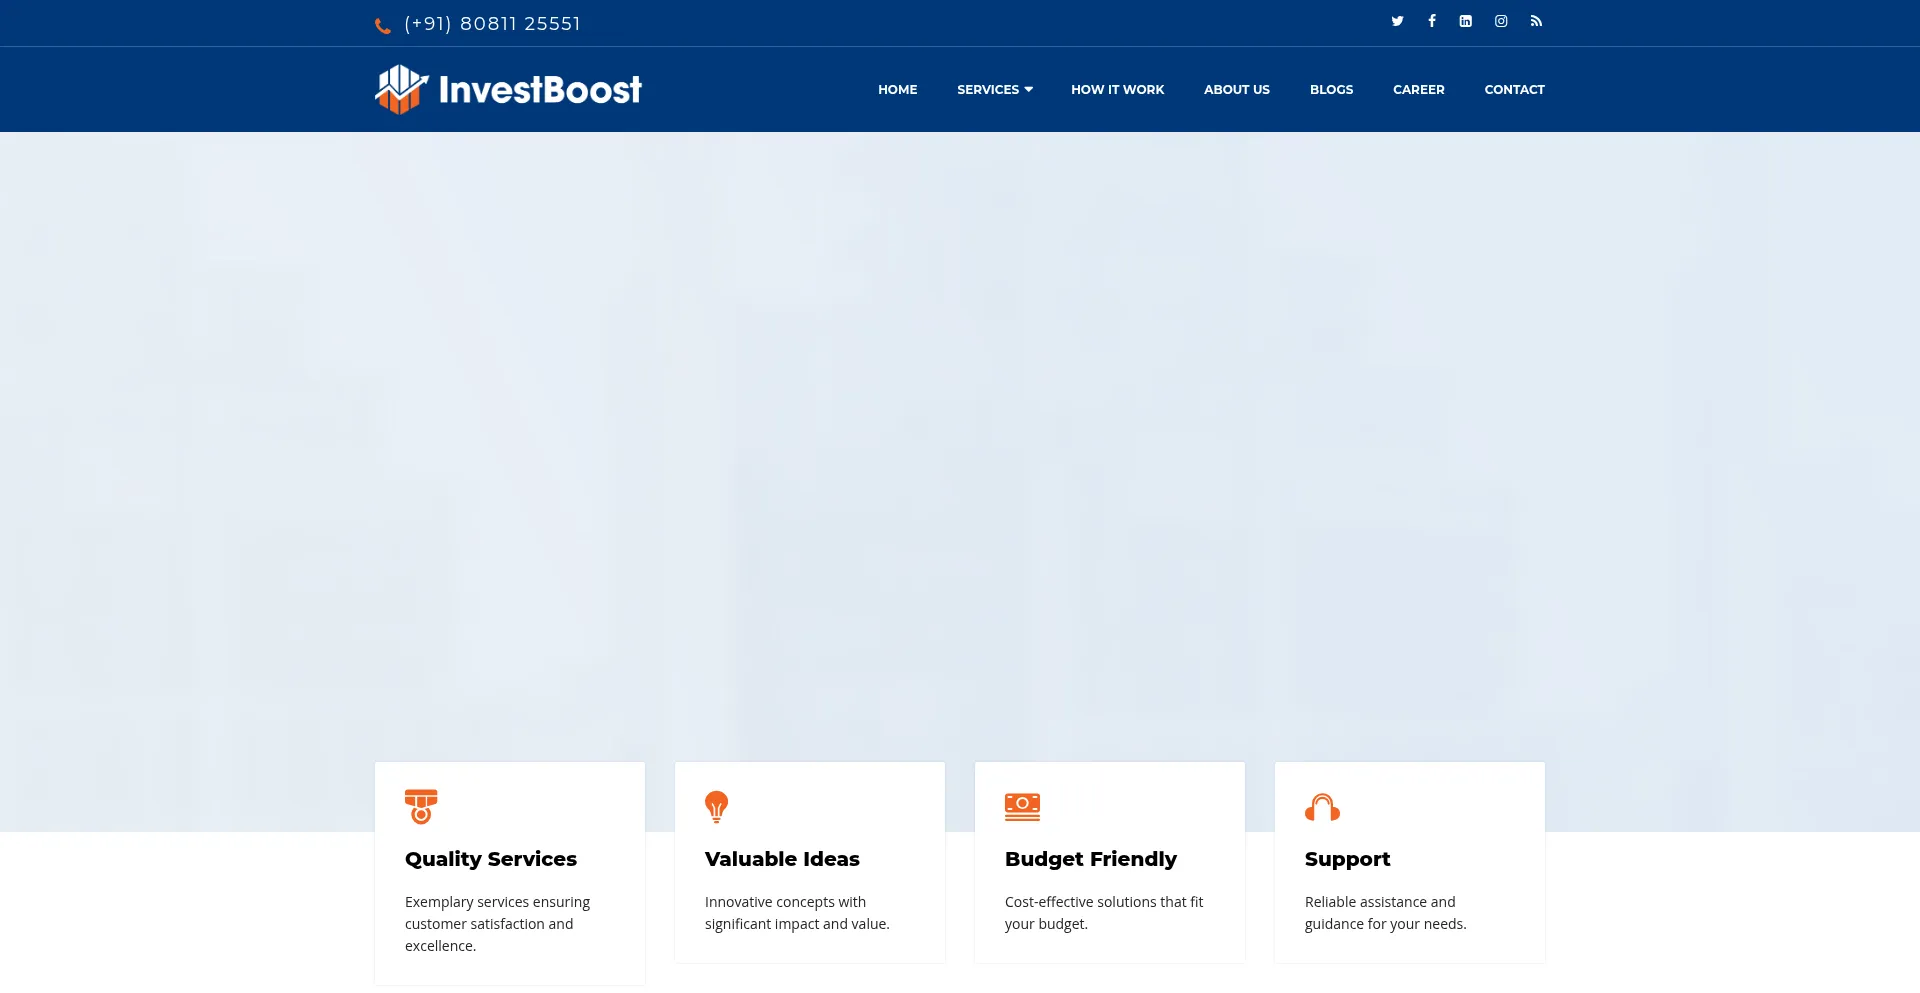Call the phone number (+91) 80811 25551

click(492, 24)
